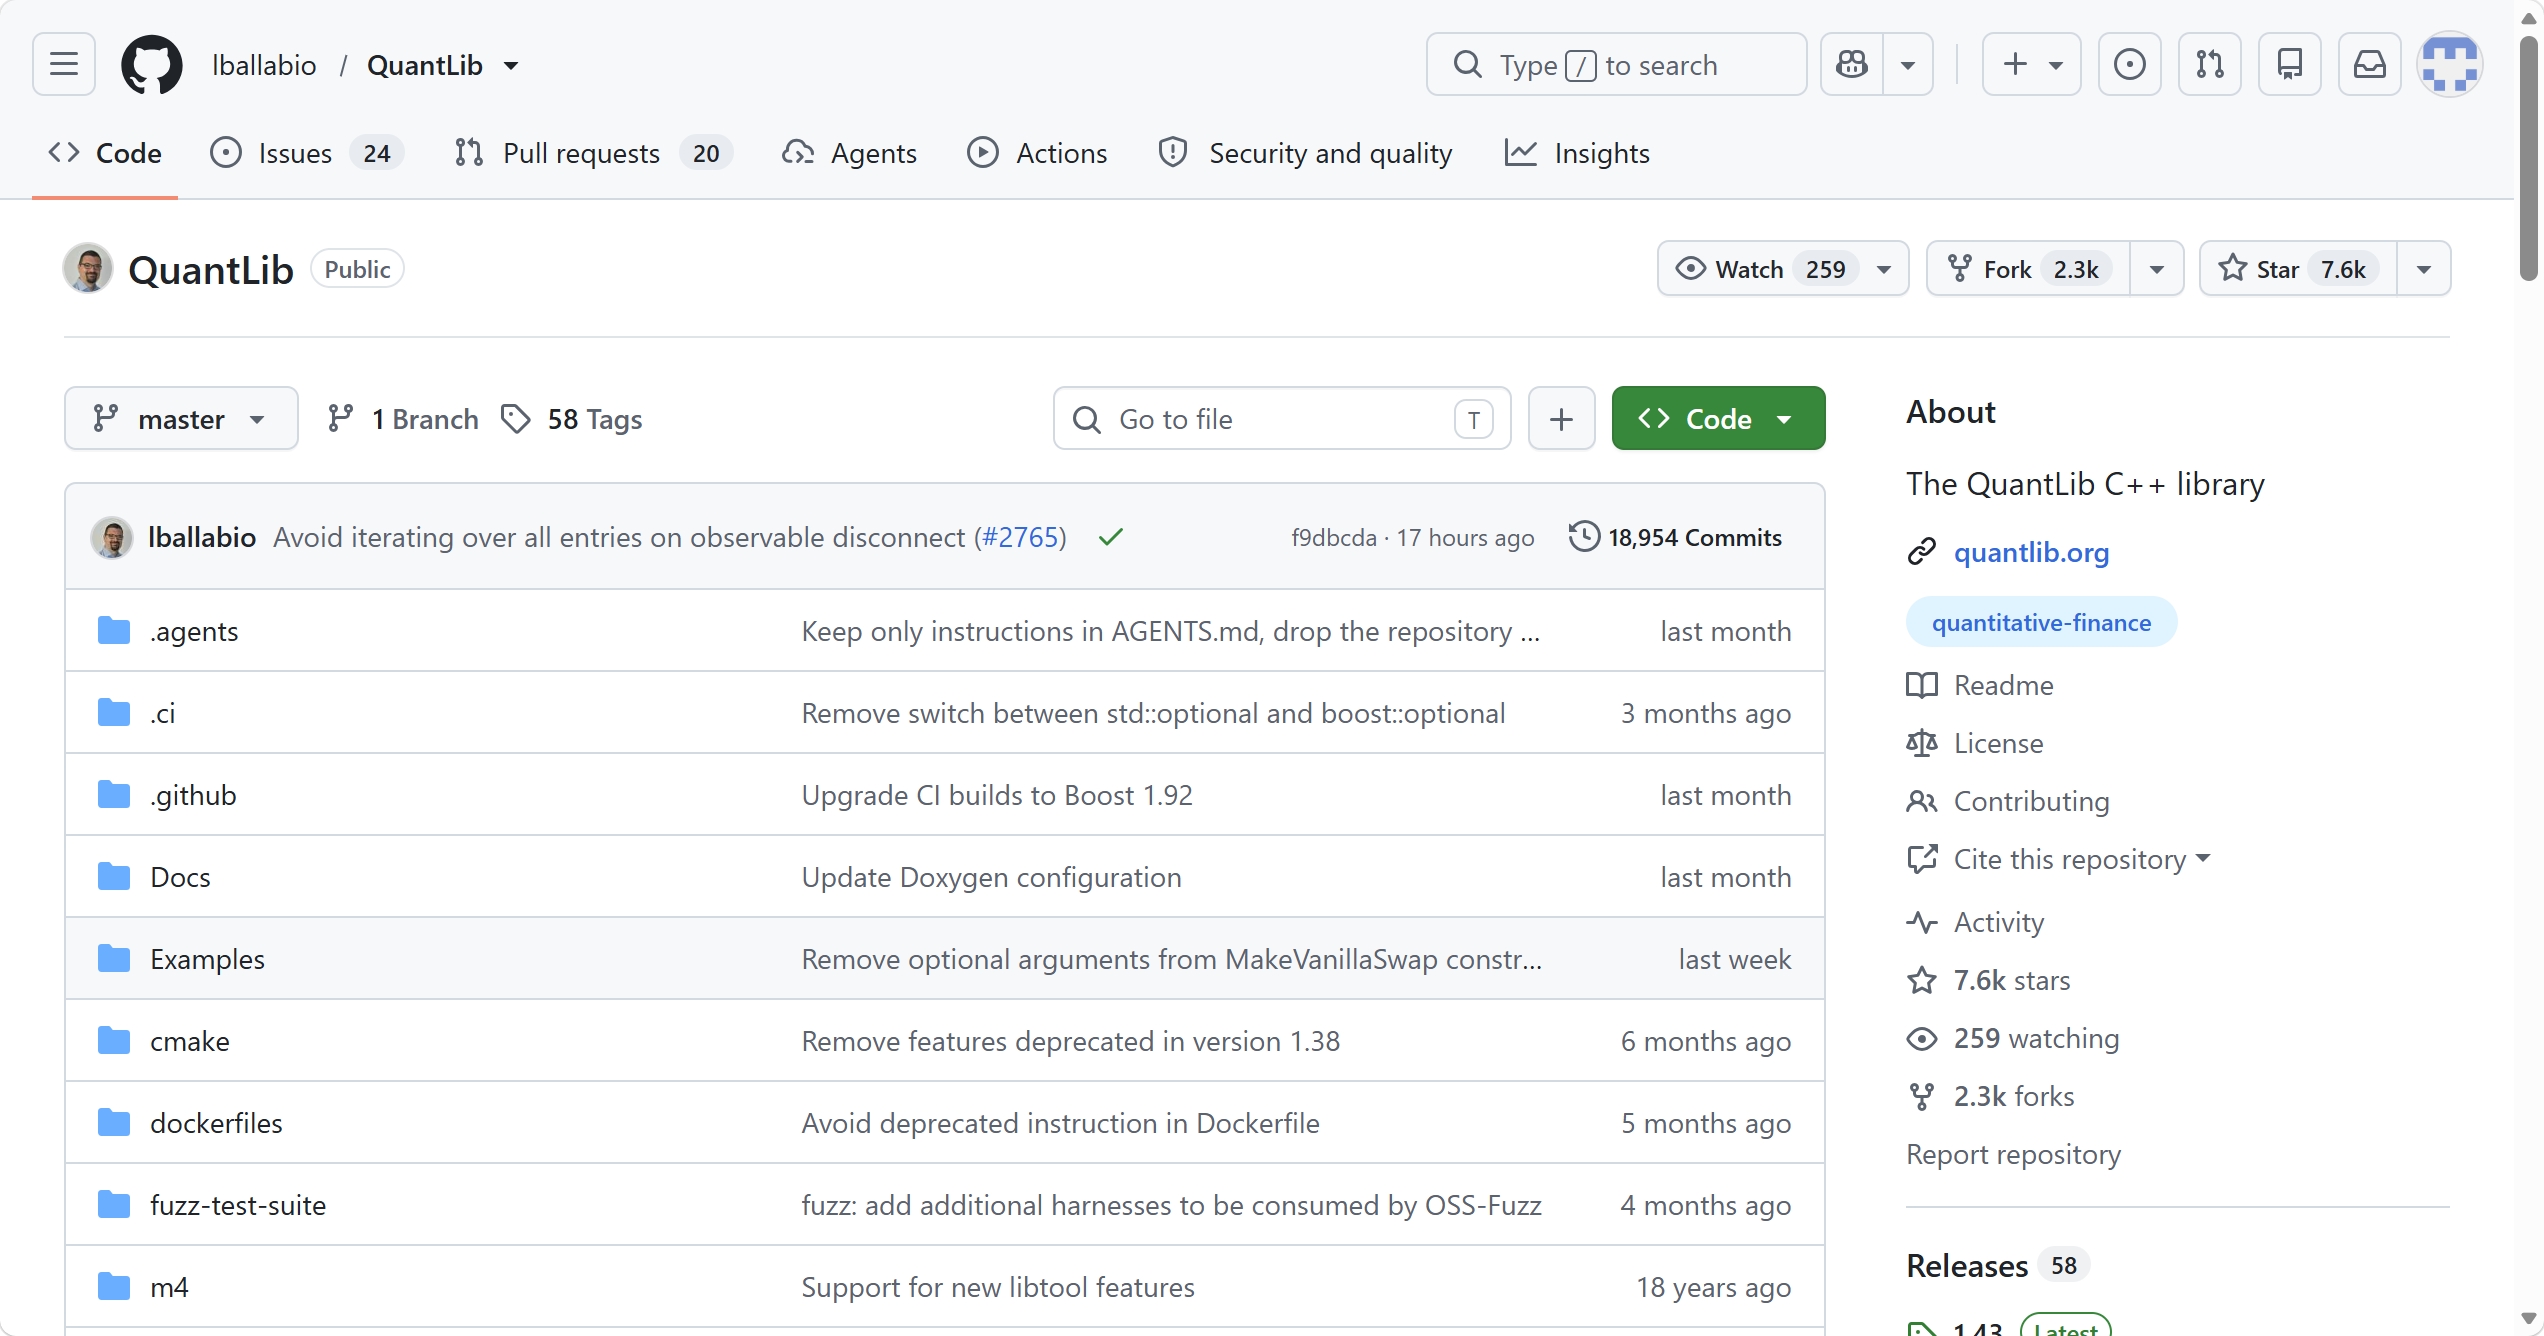Open your pull requests icon in header
Viewport: 2544px width, 1336px height.
2210,65
